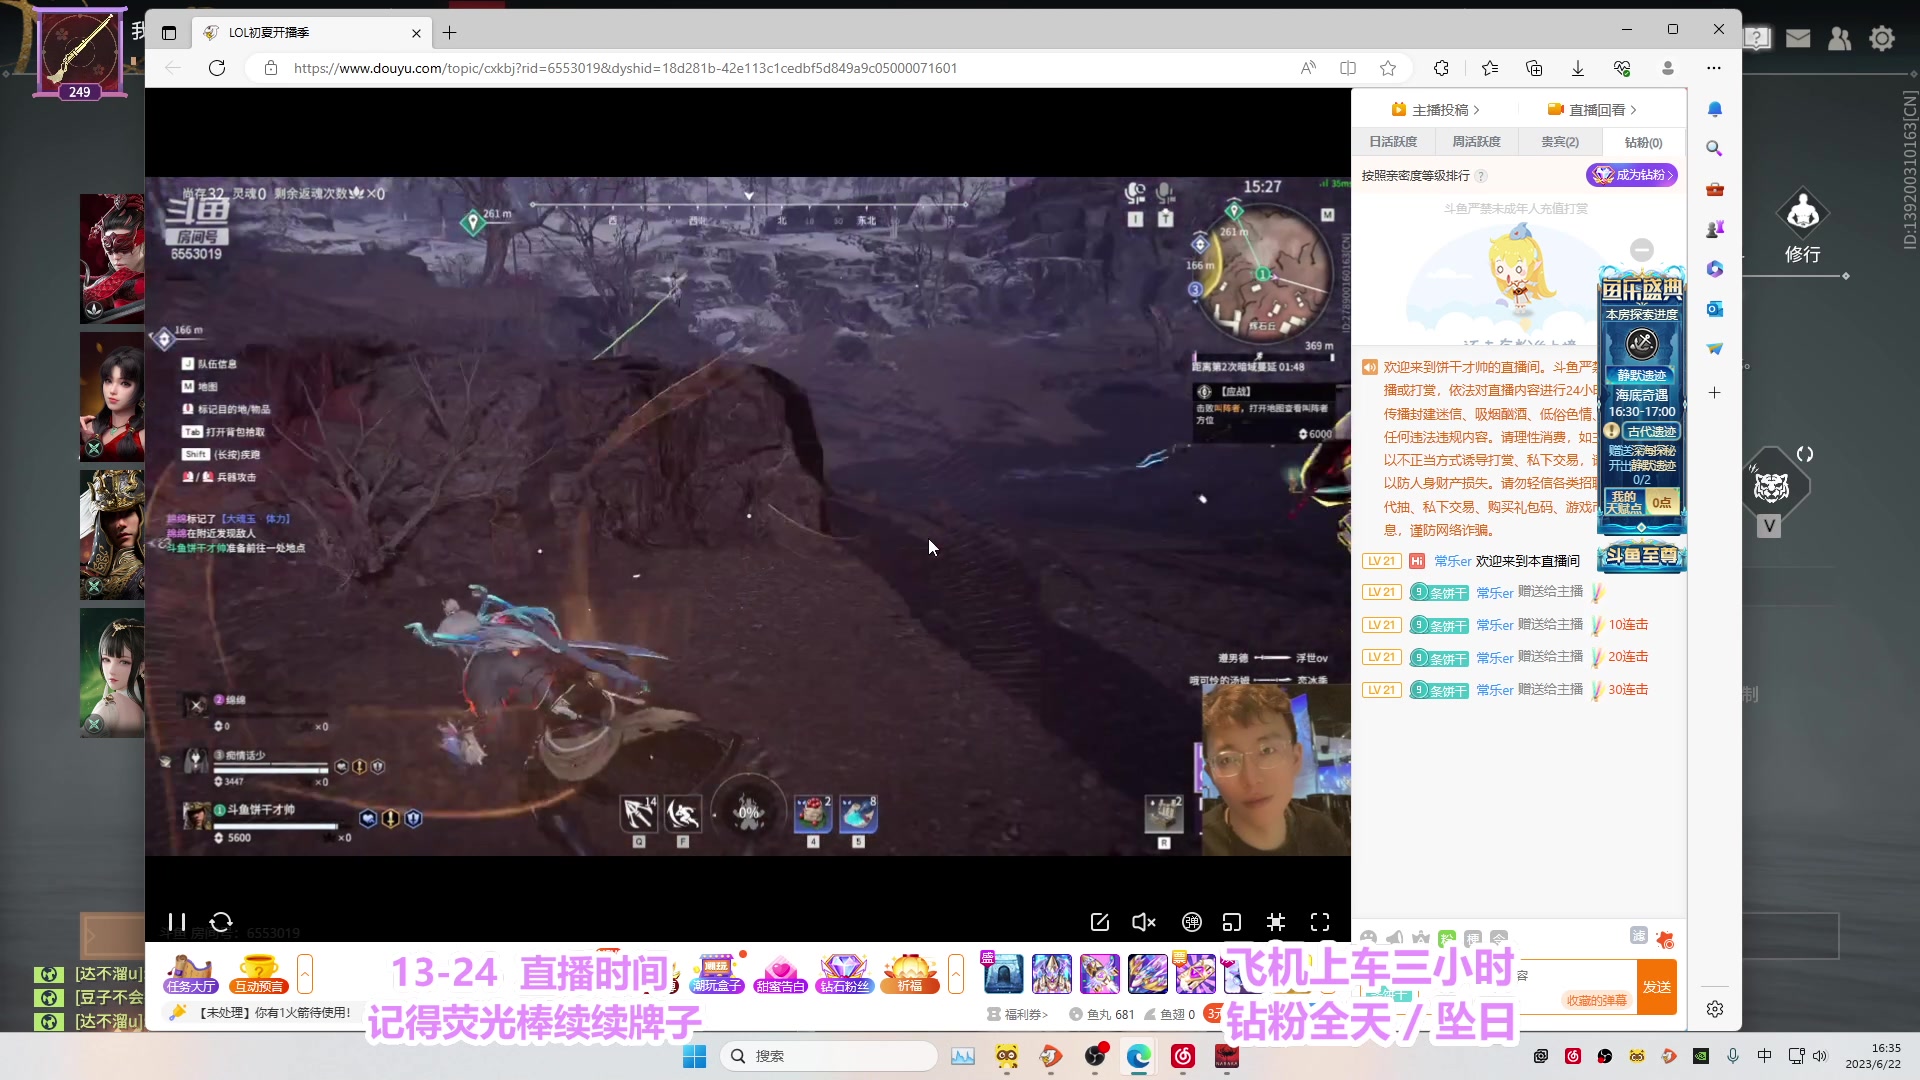Open 互动预言 trophy icon
Screen dimensions: 1920x1080
(259, 974)
